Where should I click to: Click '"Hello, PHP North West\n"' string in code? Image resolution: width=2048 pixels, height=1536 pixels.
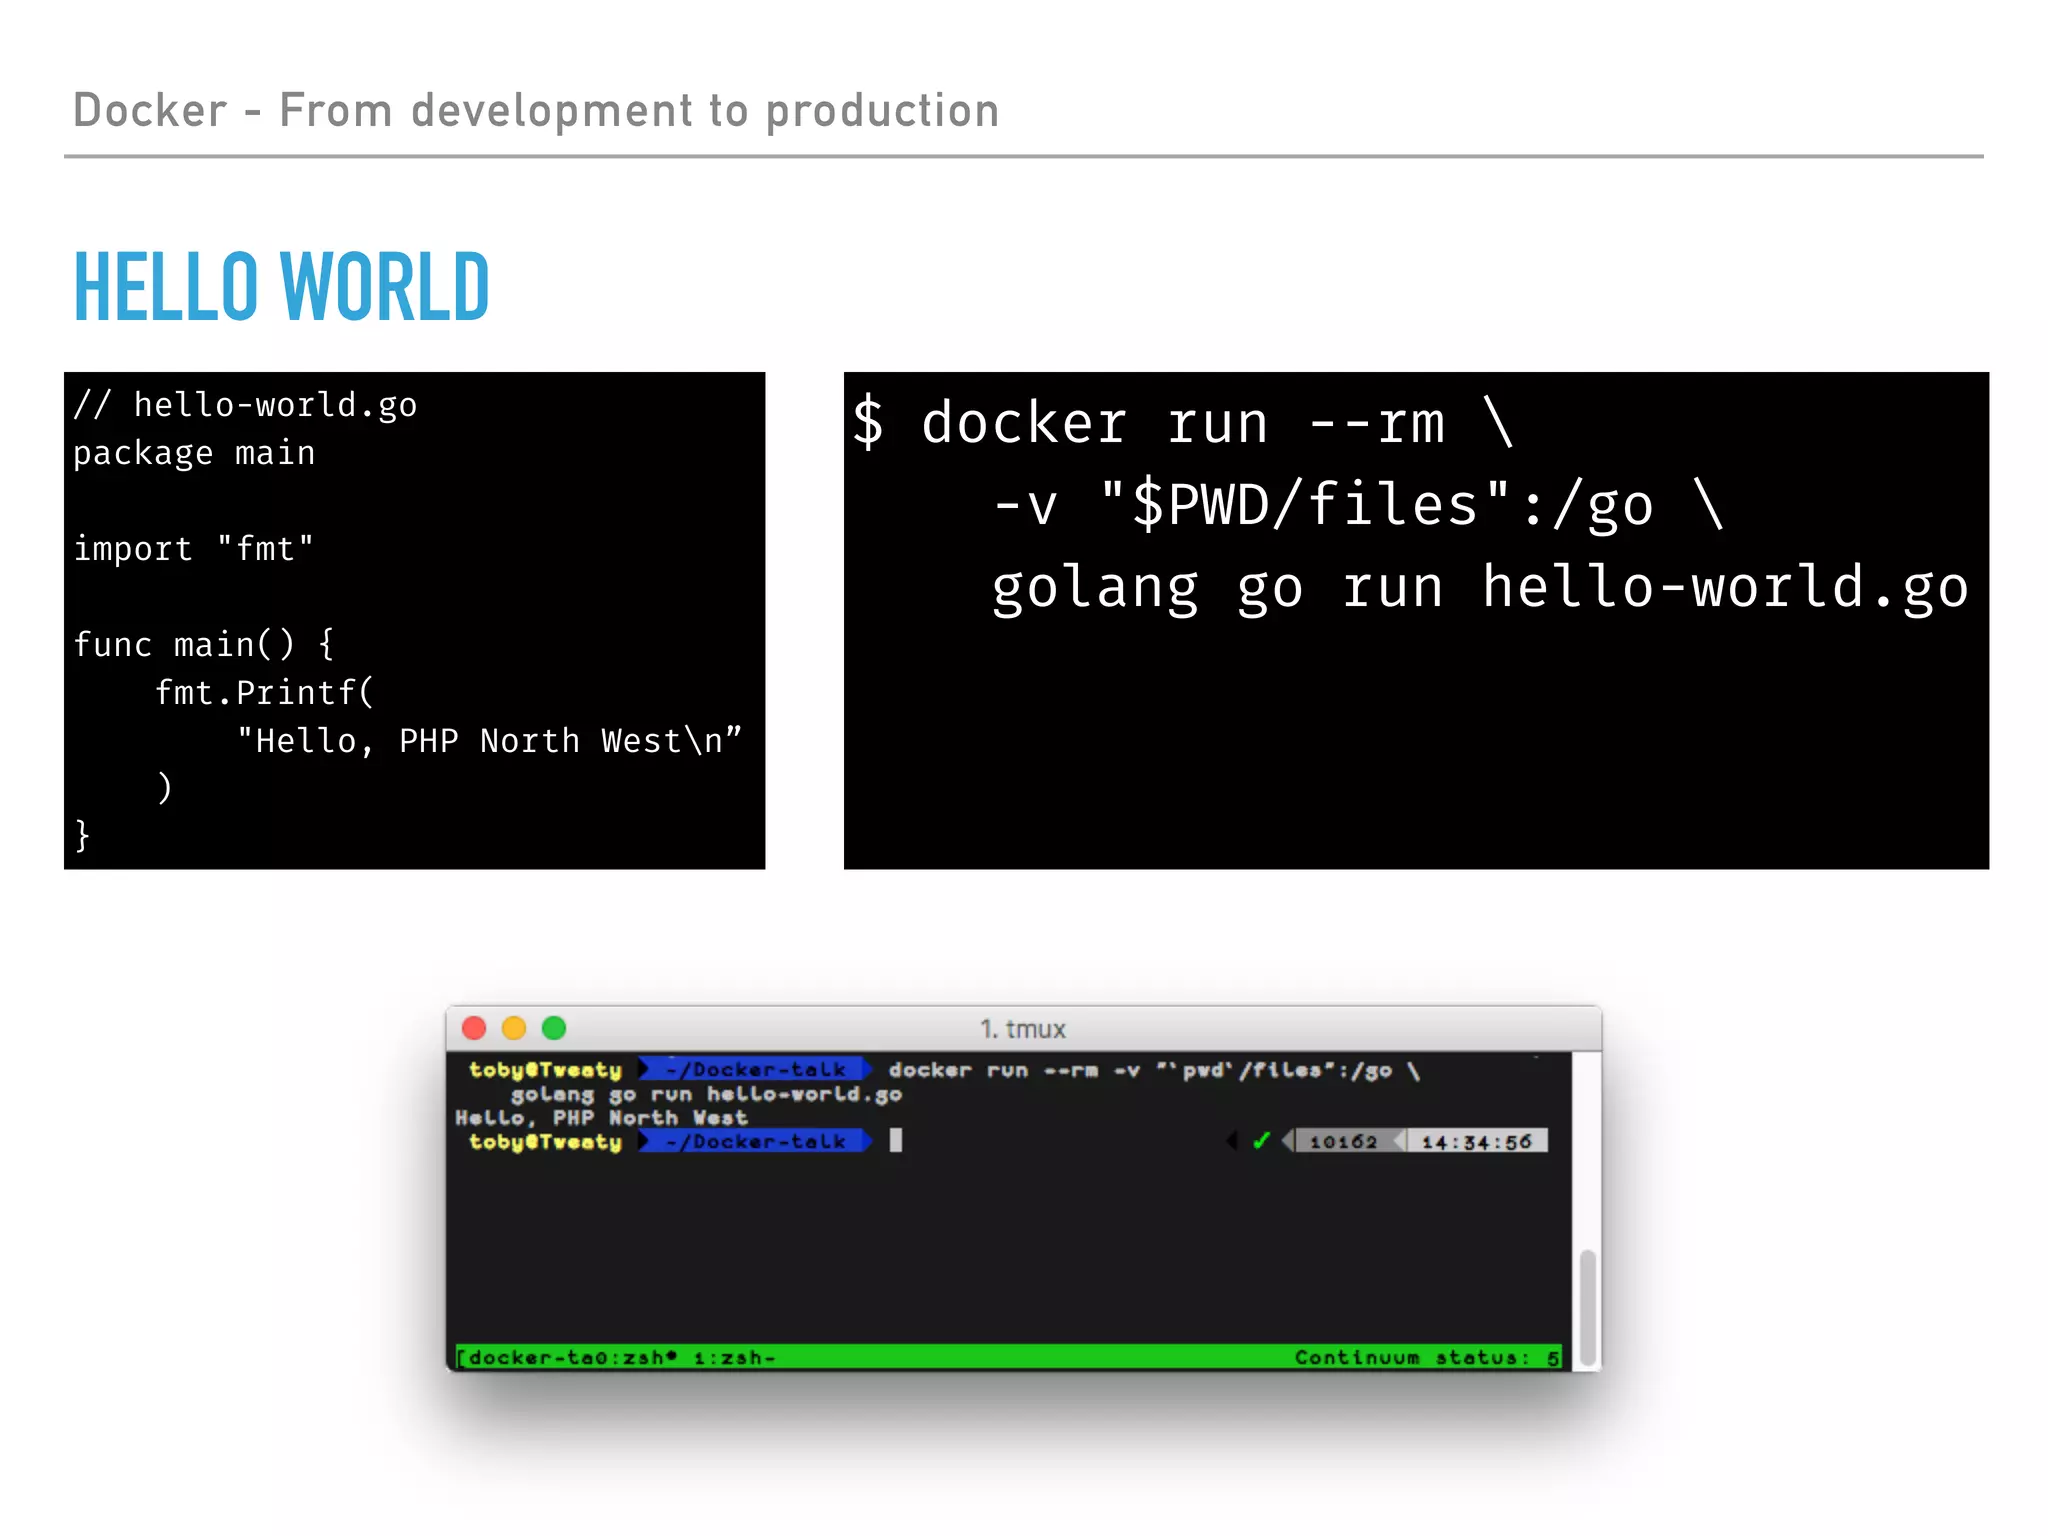tap(489, 741)
